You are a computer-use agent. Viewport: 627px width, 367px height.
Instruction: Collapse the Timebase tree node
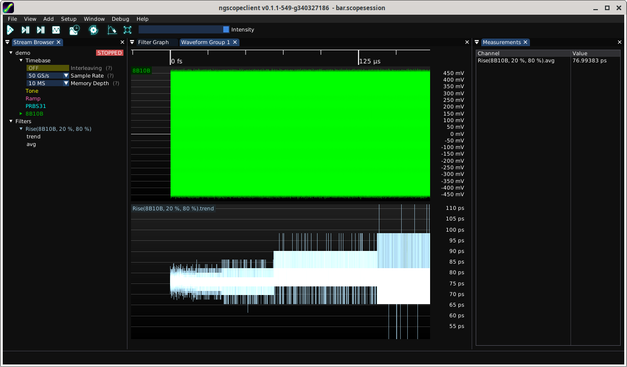click(21, 60)
